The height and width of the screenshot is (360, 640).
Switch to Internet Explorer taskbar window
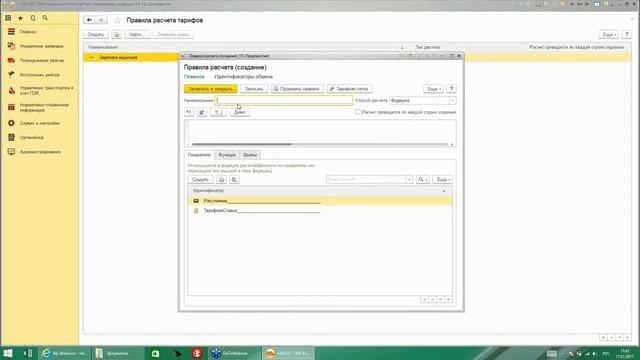click(64, 353)
